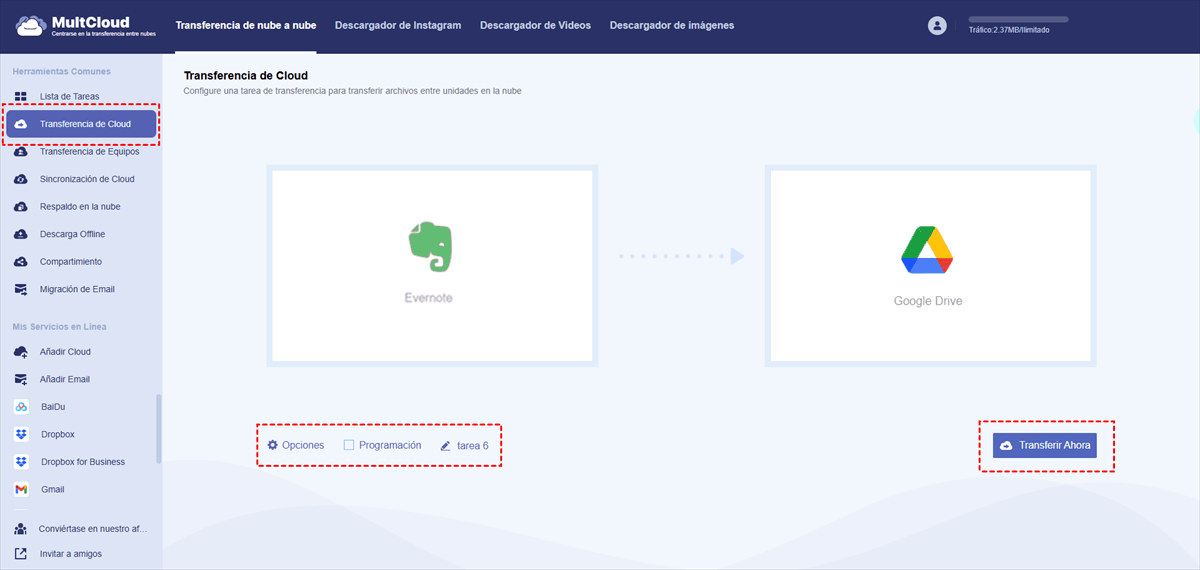This screenshot has width=1200, height=570.
Task: Click the sidebar vertical scrollbar
Action: [158, 429]
